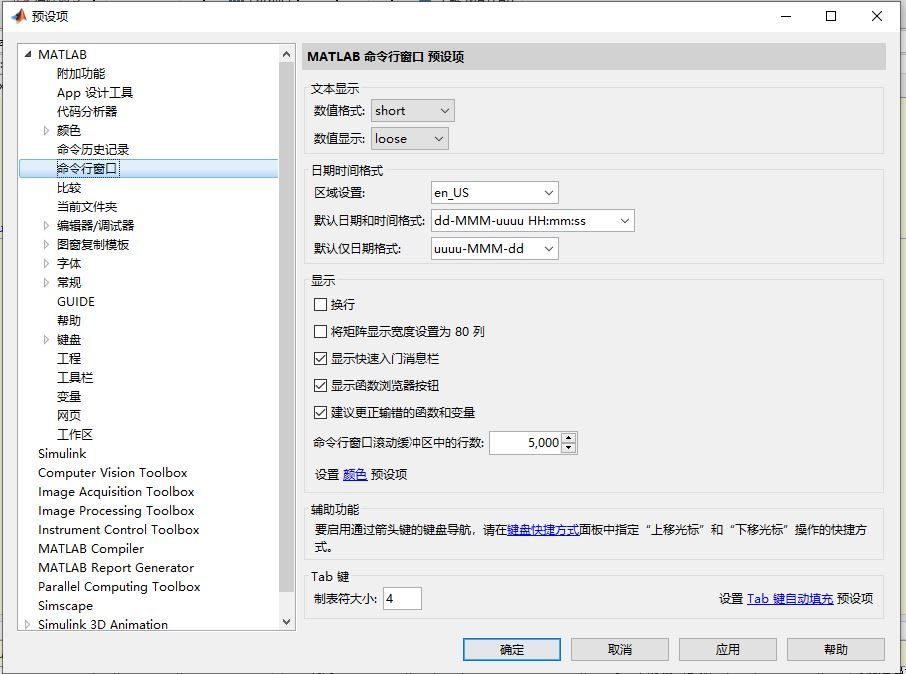Open the Tab 键自动填充 link
This screenshot has width=906, height=674.
790,598
